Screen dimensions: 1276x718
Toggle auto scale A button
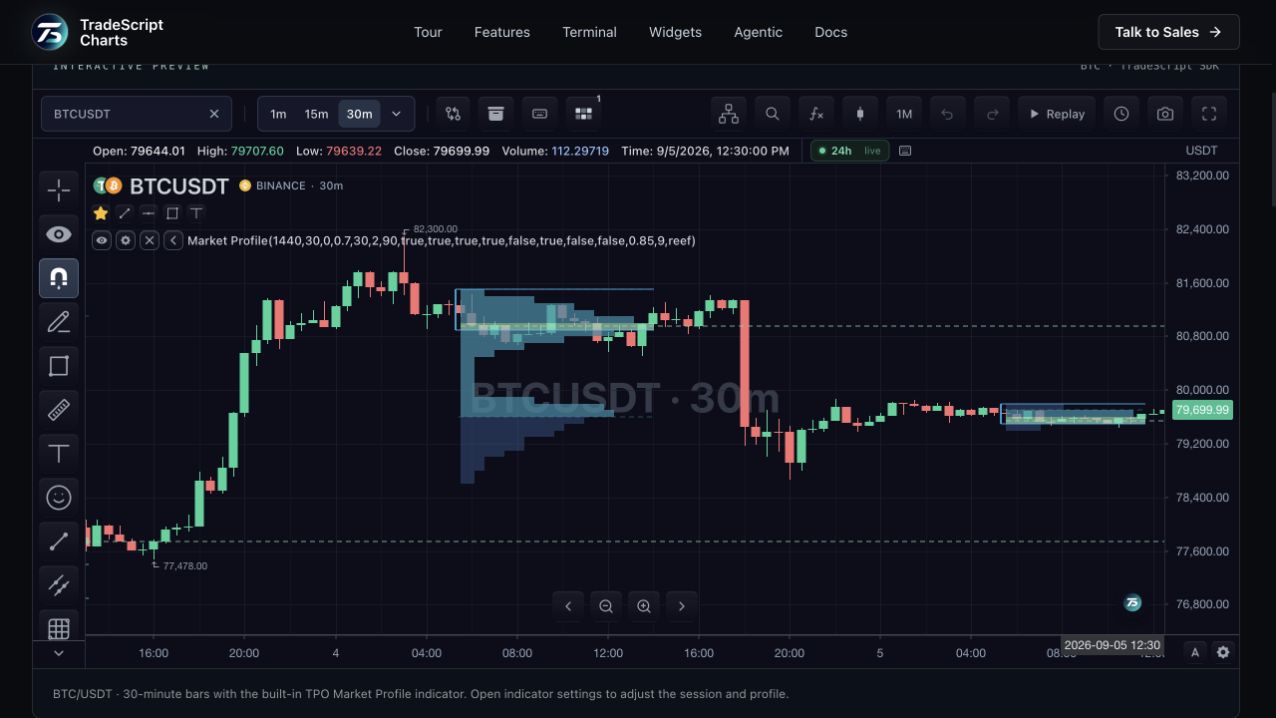pos(1195,652)
